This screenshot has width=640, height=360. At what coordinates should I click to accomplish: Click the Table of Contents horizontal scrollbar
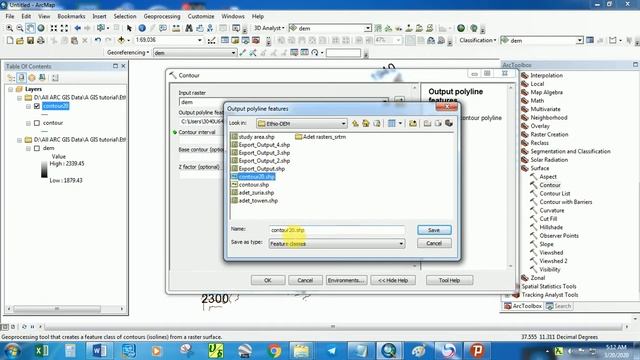(57, 309)
